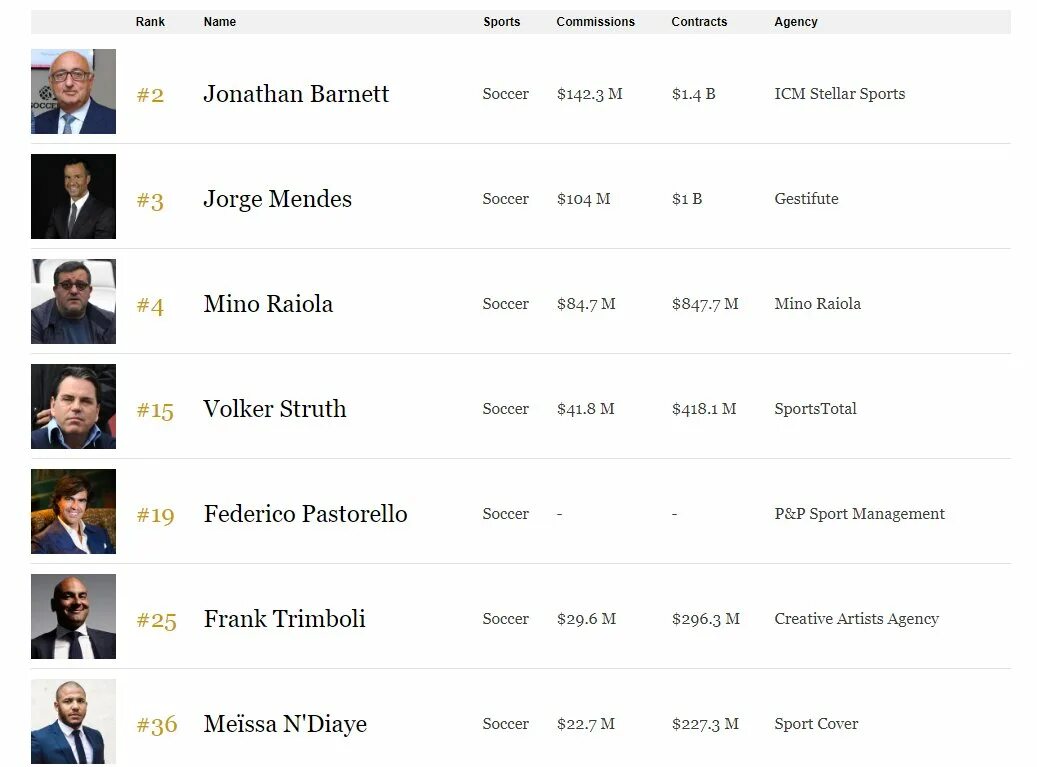Click Federico Pastorello's portrait thumbnail
Viewport: 1037px width, 767px height.
point(73,511)
